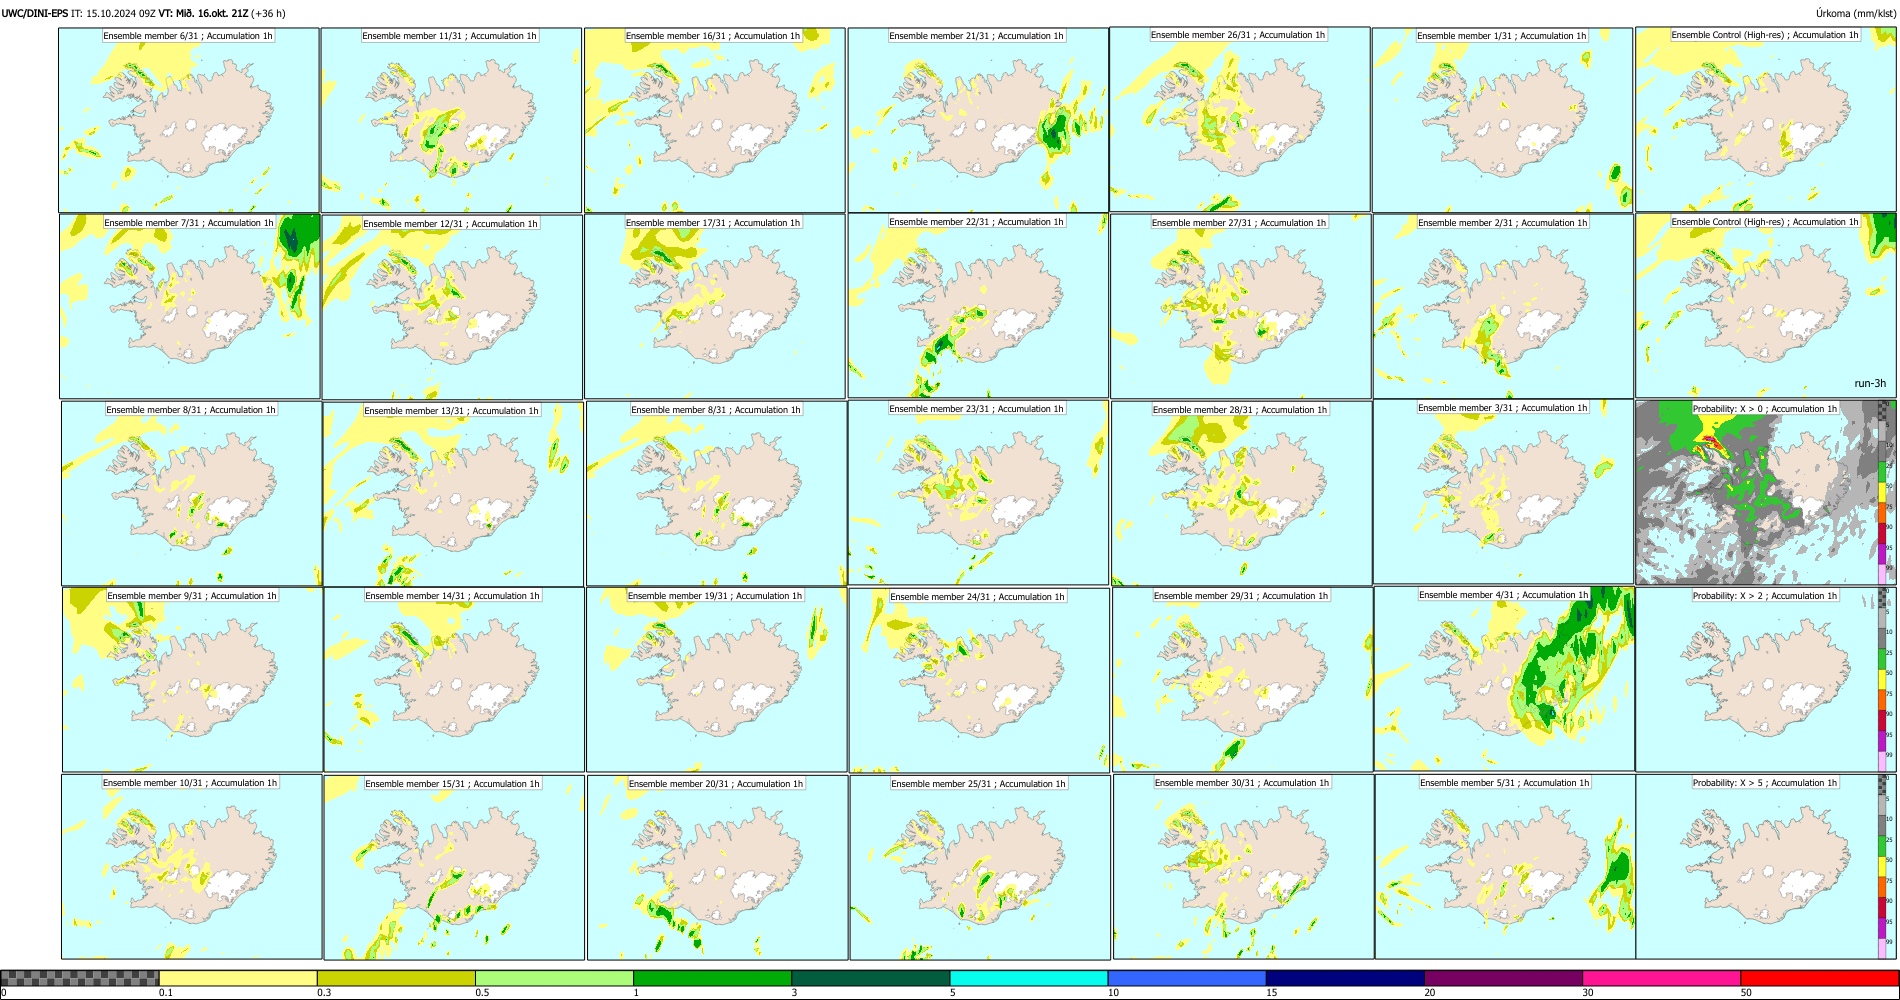Viewport: 1900px width, 1000px height.
Task: Click the probability colour scale beside X > 5
Action: coord(1883,866)
